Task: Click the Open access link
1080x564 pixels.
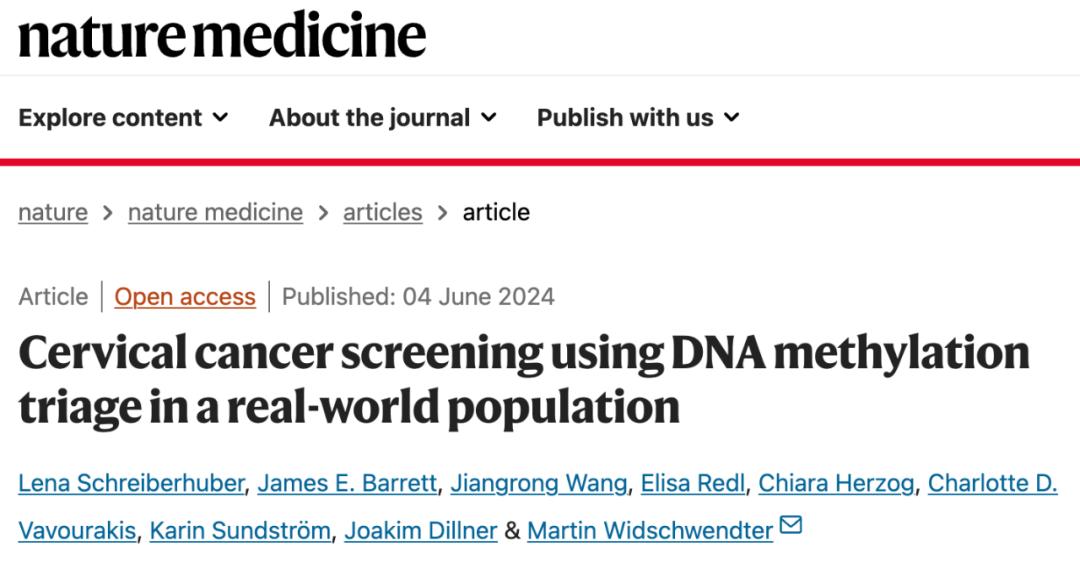Action: point(185,297)
